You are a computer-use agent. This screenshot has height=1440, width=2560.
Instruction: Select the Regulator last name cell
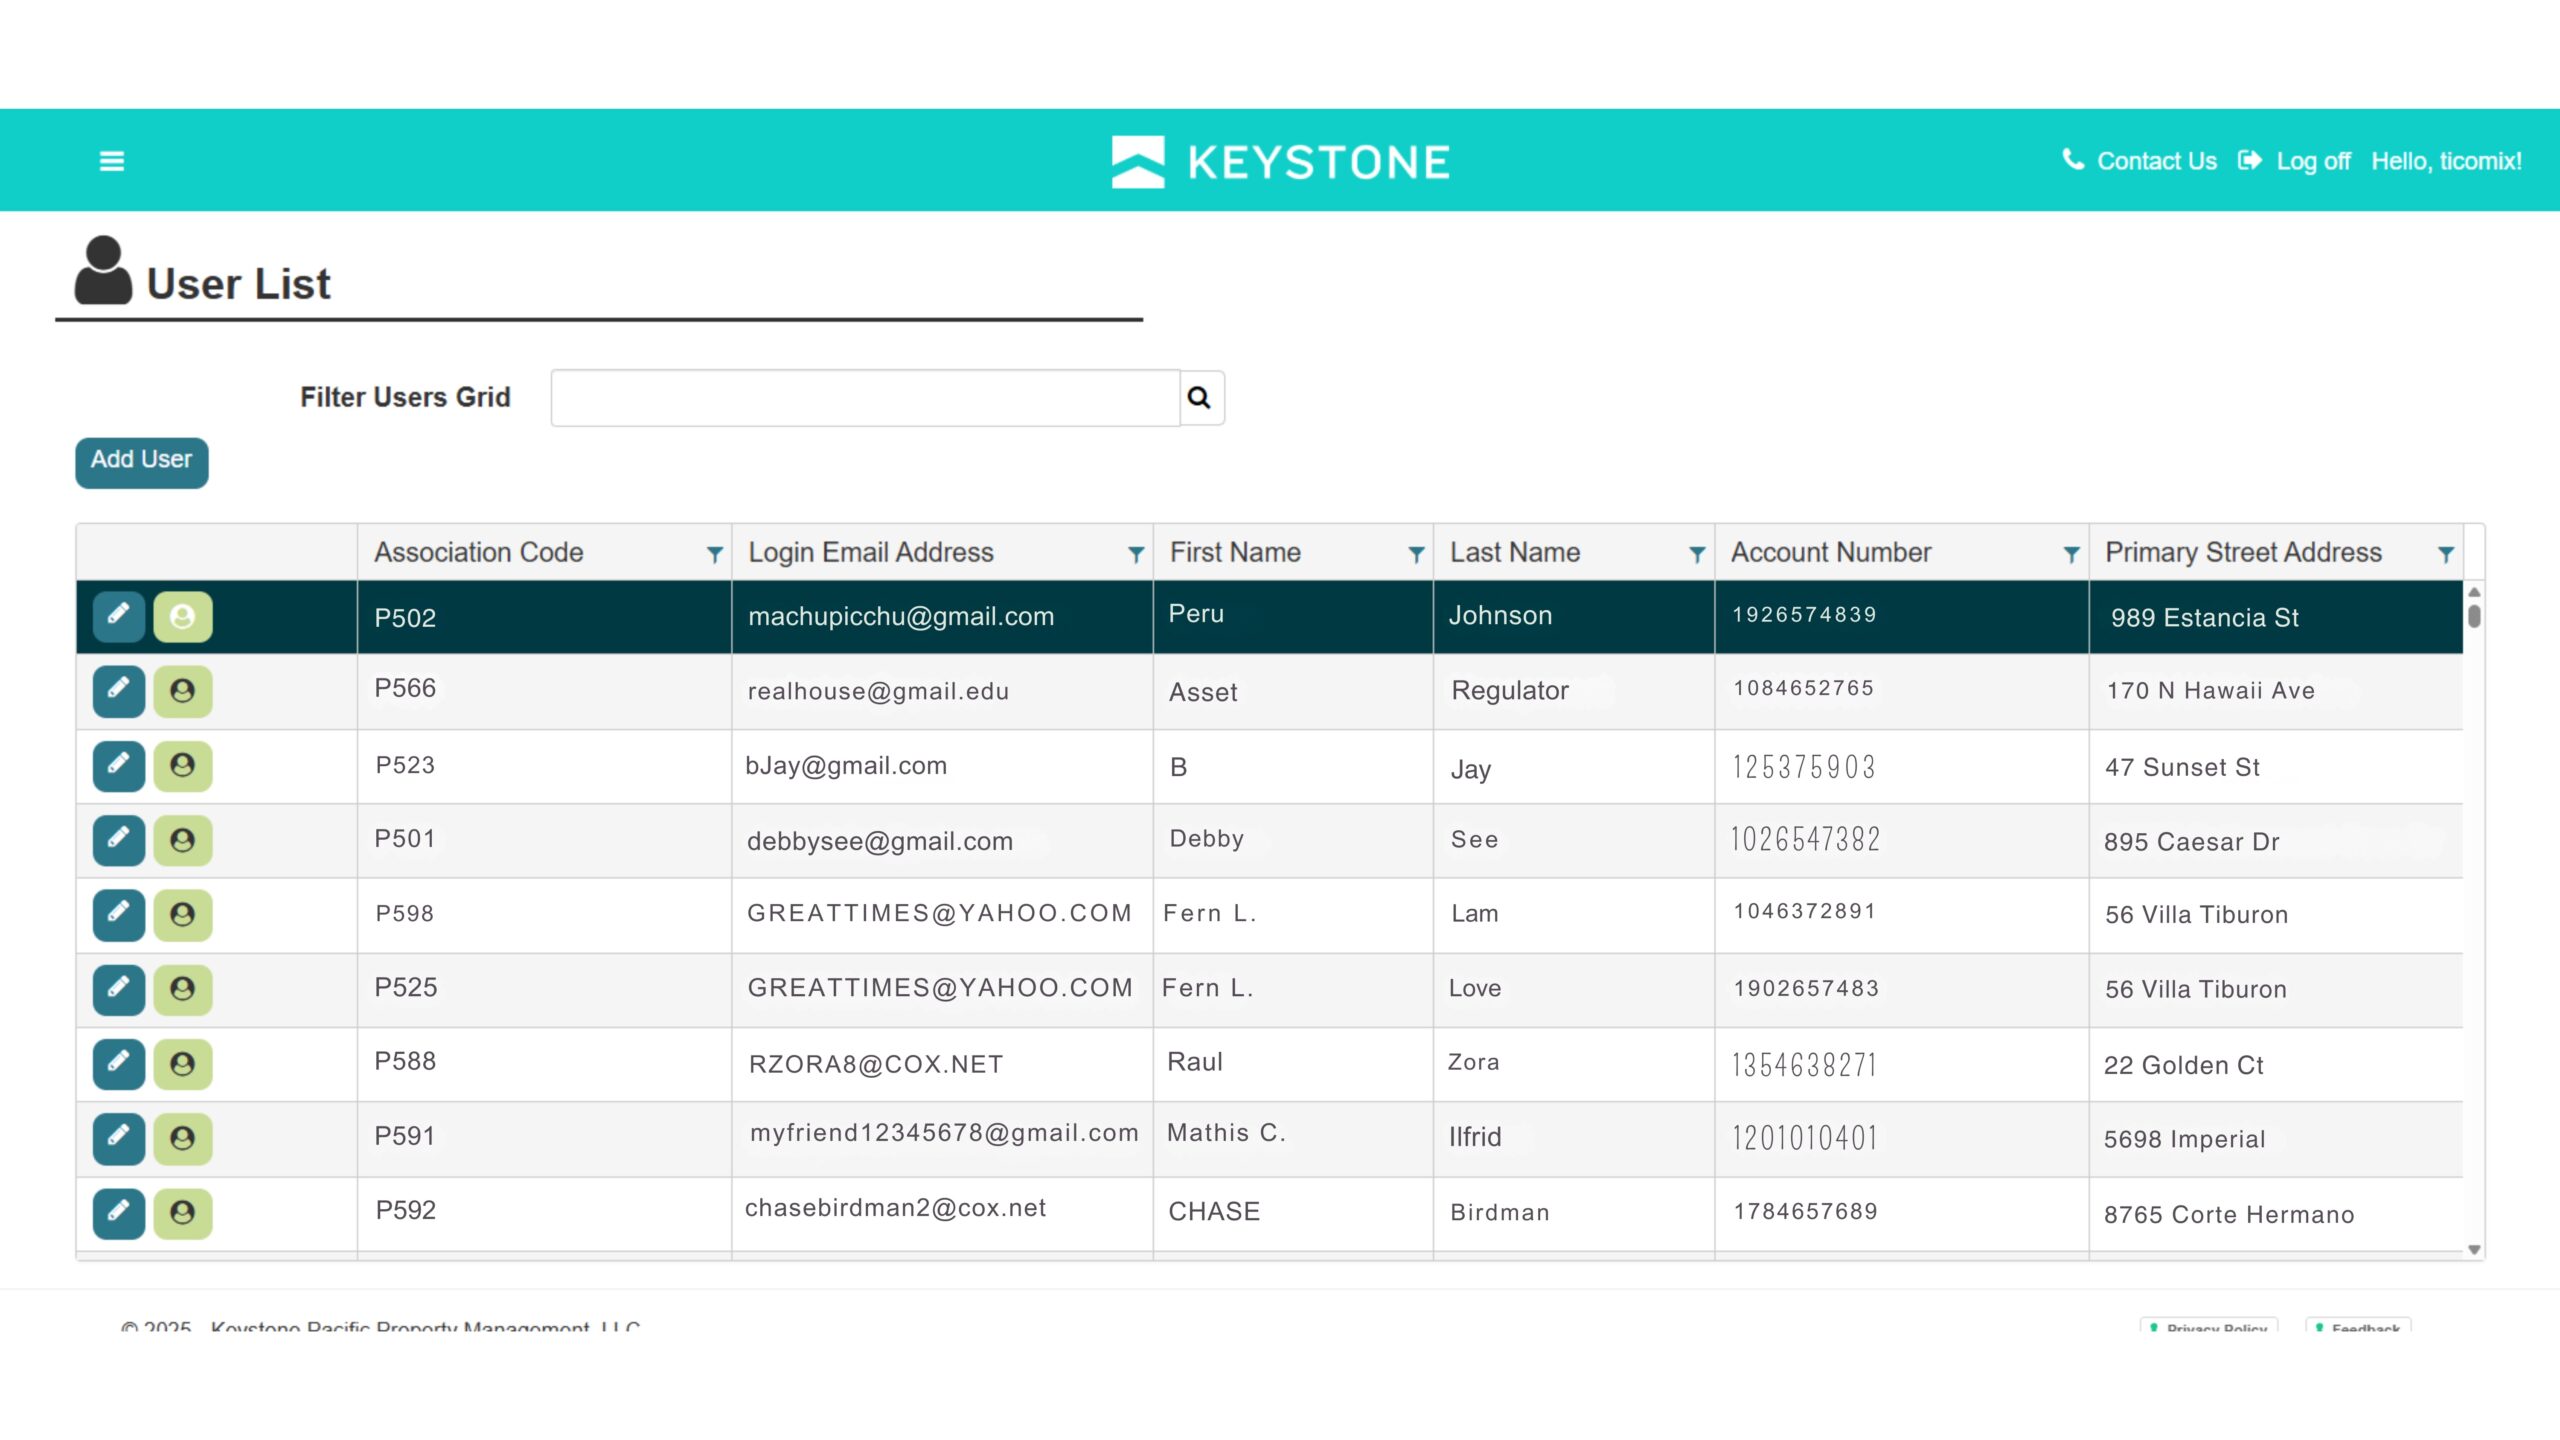(x=1574, y=691)
